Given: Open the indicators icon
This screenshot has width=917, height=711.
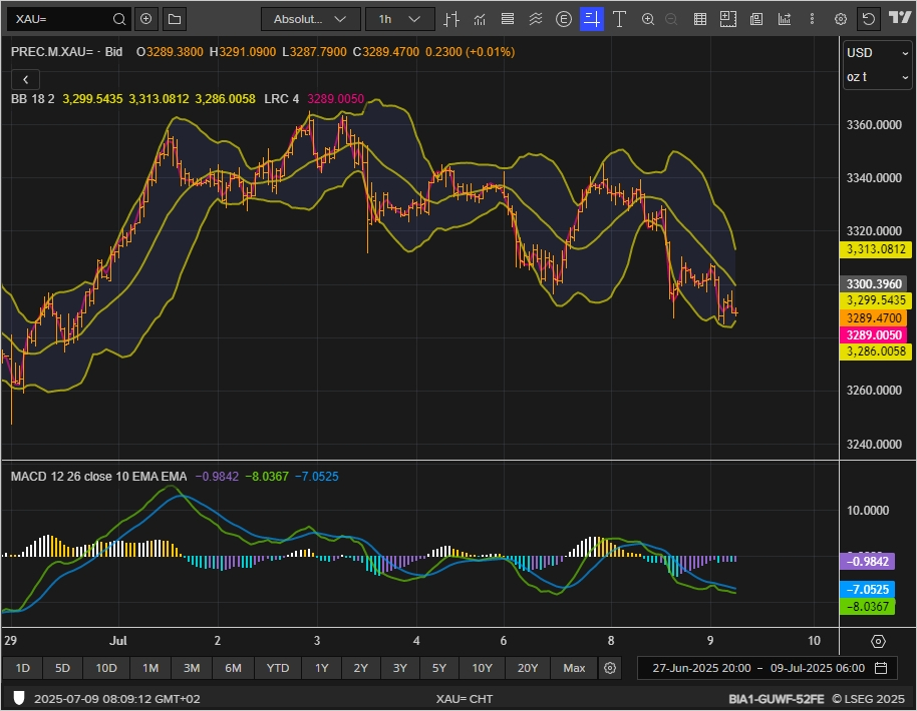Looking at the screenshot, I should point(480,19).
